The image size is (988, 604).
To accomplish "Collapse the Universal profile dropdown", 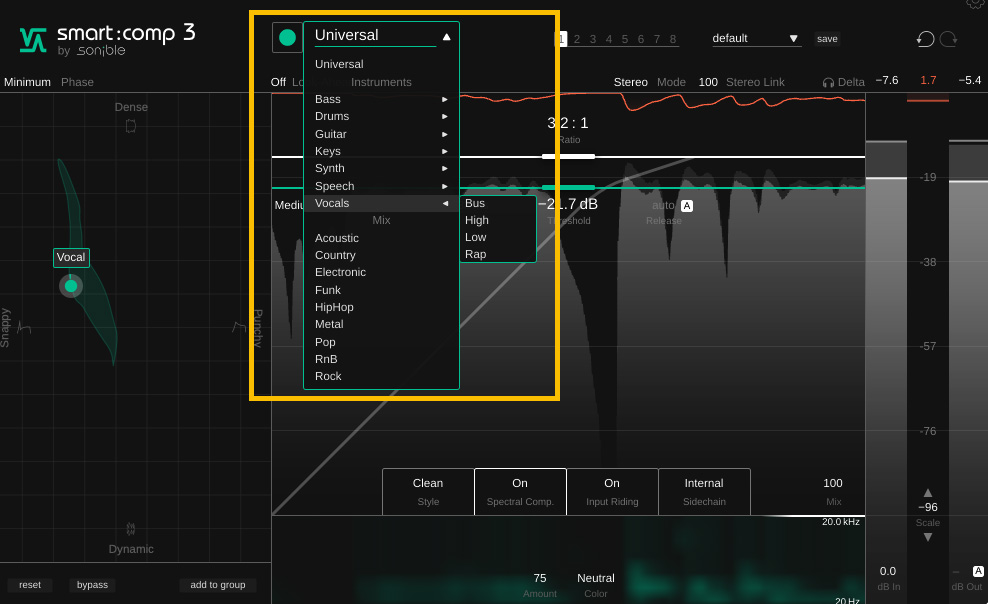I will pyautogui.click(x=446, y=37).
